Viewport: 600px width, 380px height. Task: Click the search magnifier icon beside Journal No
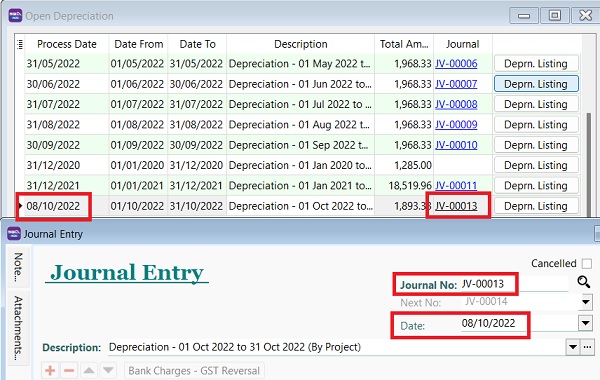click(584, 282)
